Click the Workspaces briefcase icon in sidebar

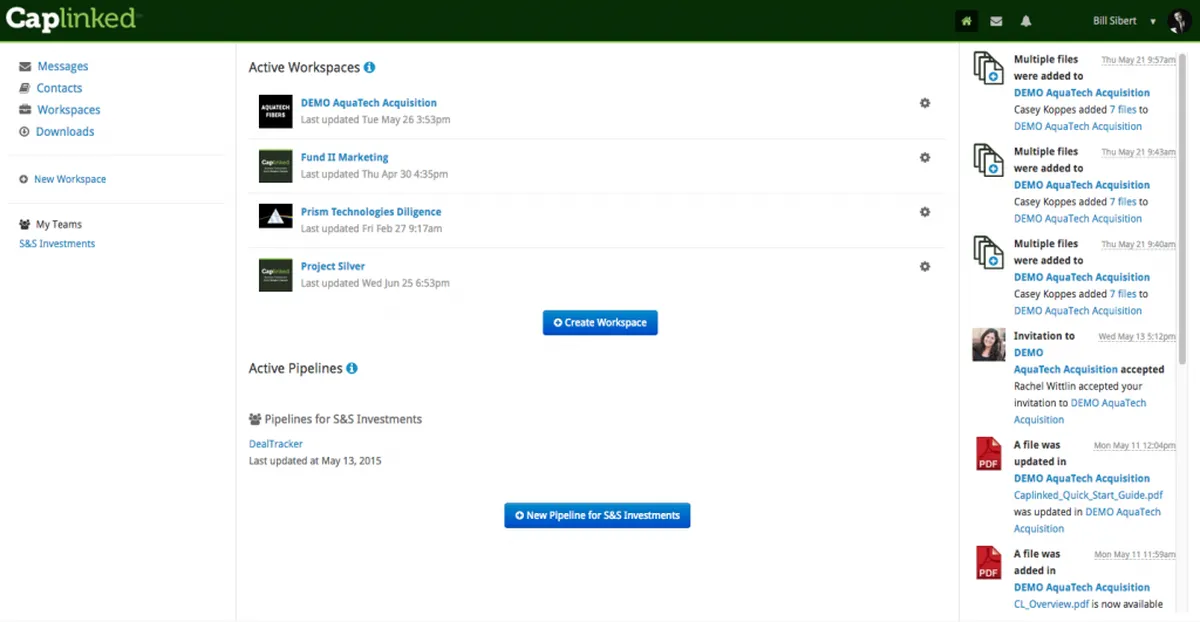tap(25, 110)
